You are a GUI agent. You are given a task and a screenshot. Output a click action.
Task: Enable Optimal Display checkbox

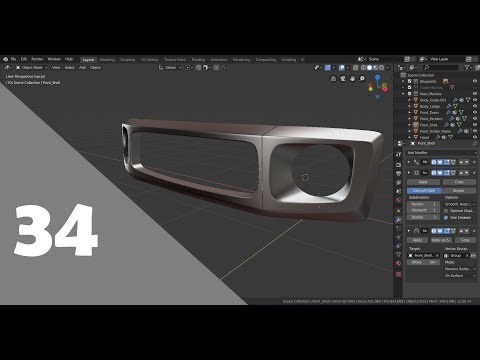[x=446, y=211]
